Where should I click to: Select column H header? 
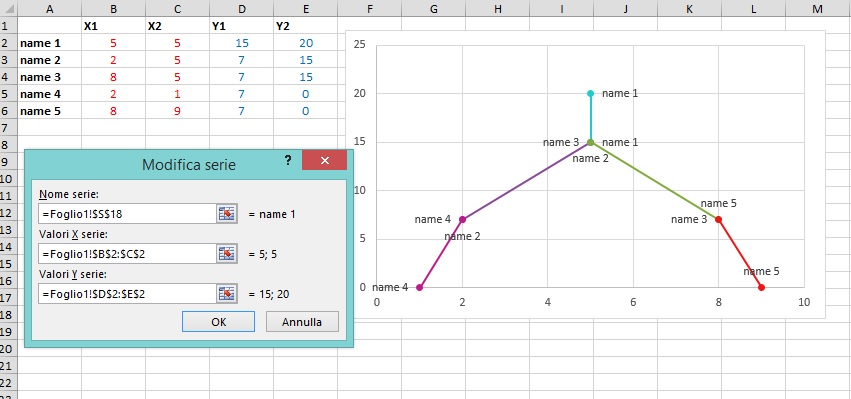[498, 8]
